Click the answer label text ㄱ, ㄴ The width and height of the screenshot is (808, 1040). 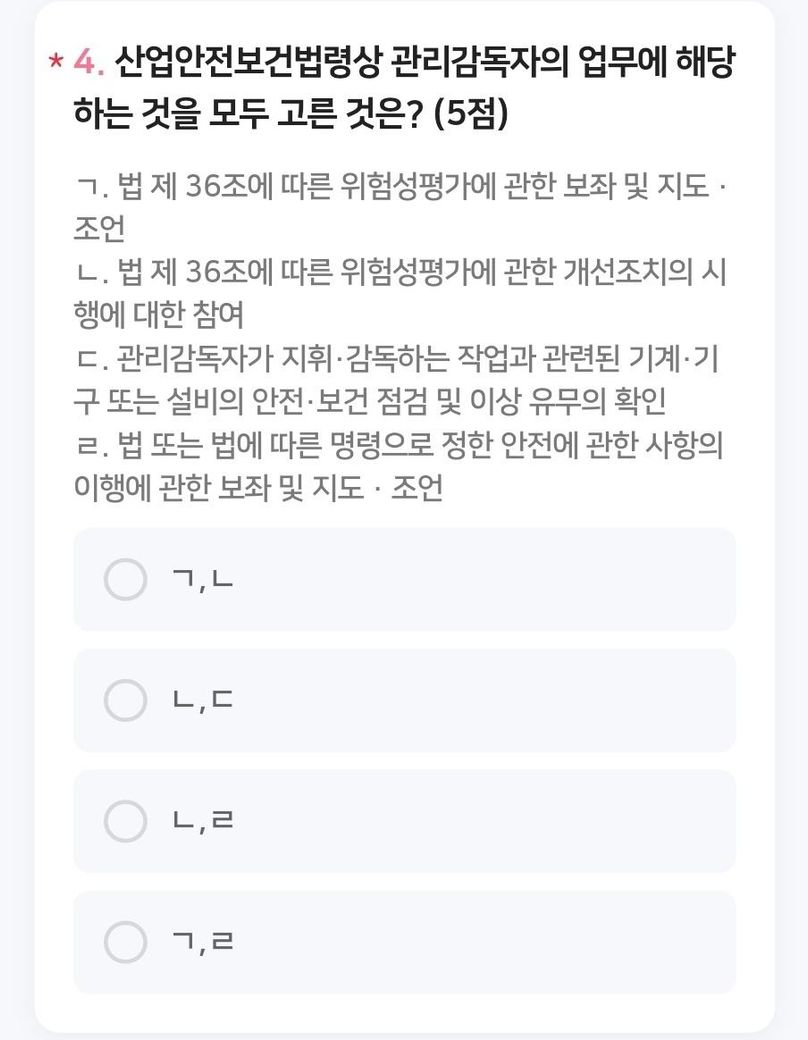point(203,580)
